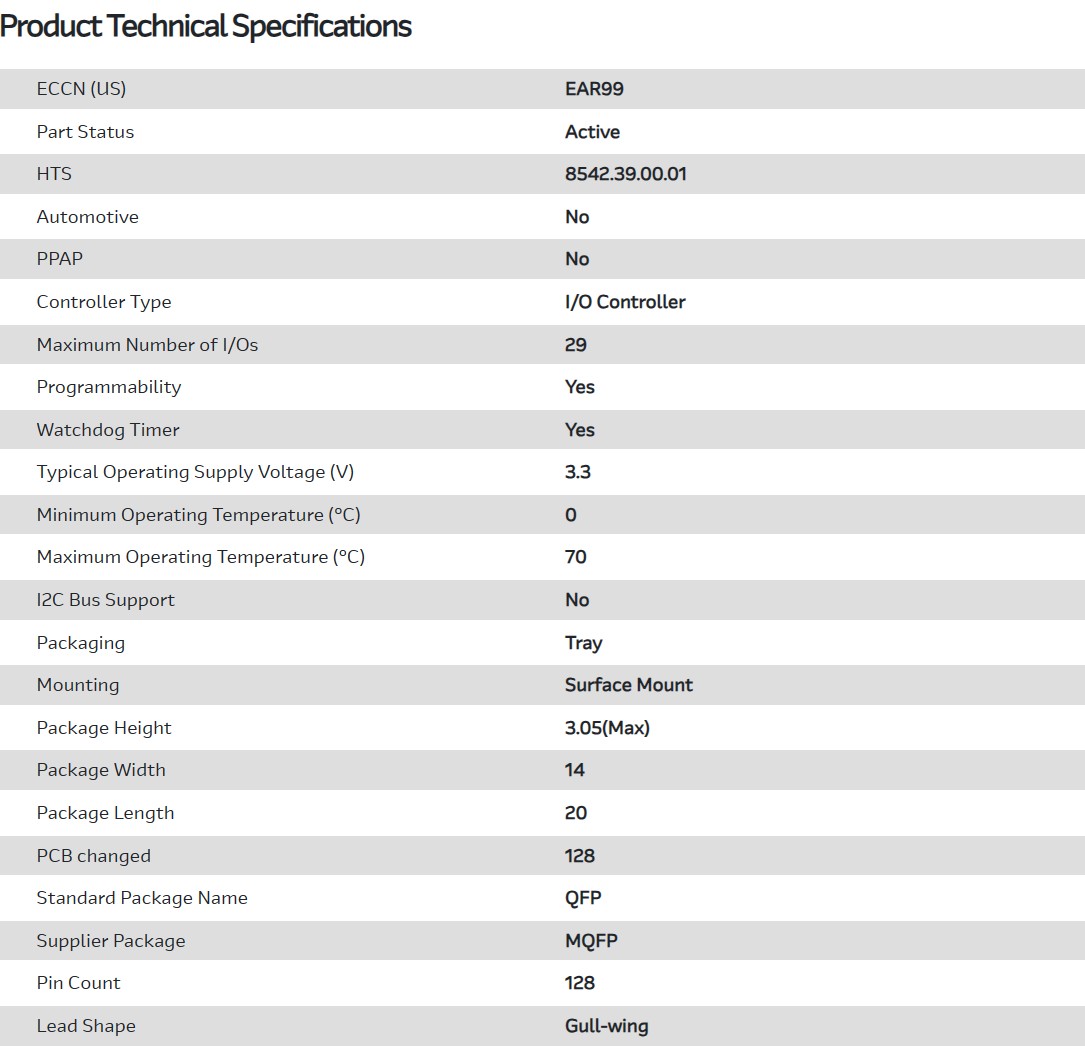Click the I2C Bus Support label
Image resolution: width=1085 pixels, height=1046 pixels.
pos(105,600)
